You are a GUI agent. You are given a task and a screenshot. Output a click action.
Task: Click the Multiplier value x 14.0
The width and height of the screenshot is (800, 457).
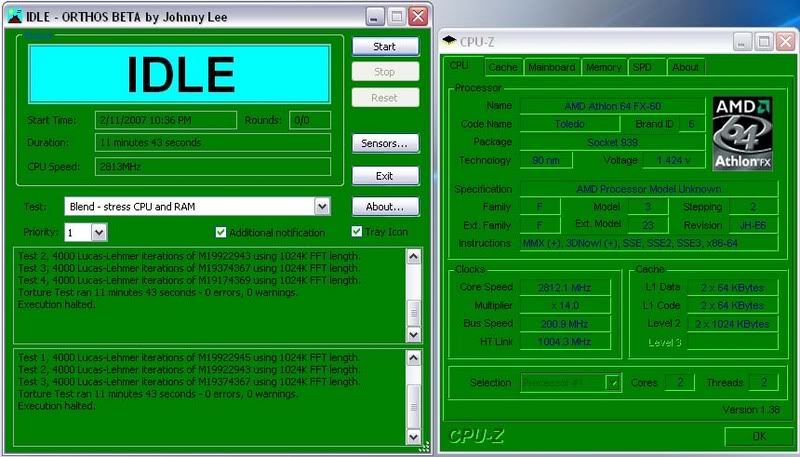point(565,306)
